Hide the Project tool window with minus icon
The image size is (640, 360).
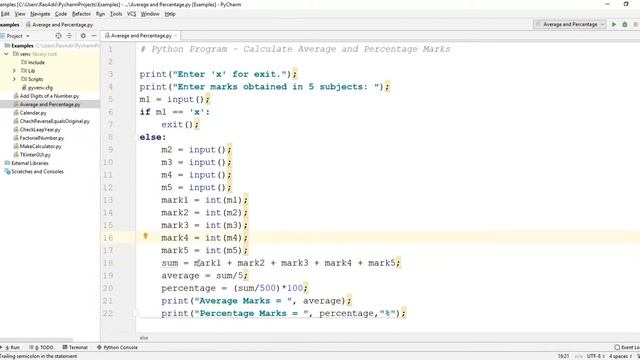coord(94,36)
